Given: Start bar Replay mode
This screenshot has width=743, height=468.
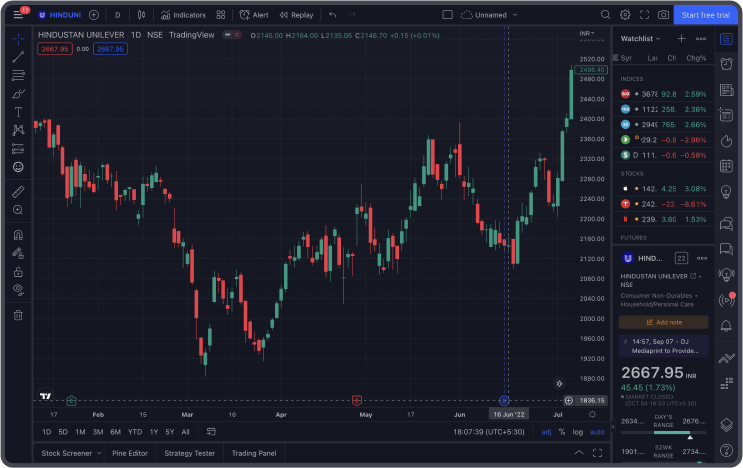Looking at the screenshot, I should (x=296, y=15).
